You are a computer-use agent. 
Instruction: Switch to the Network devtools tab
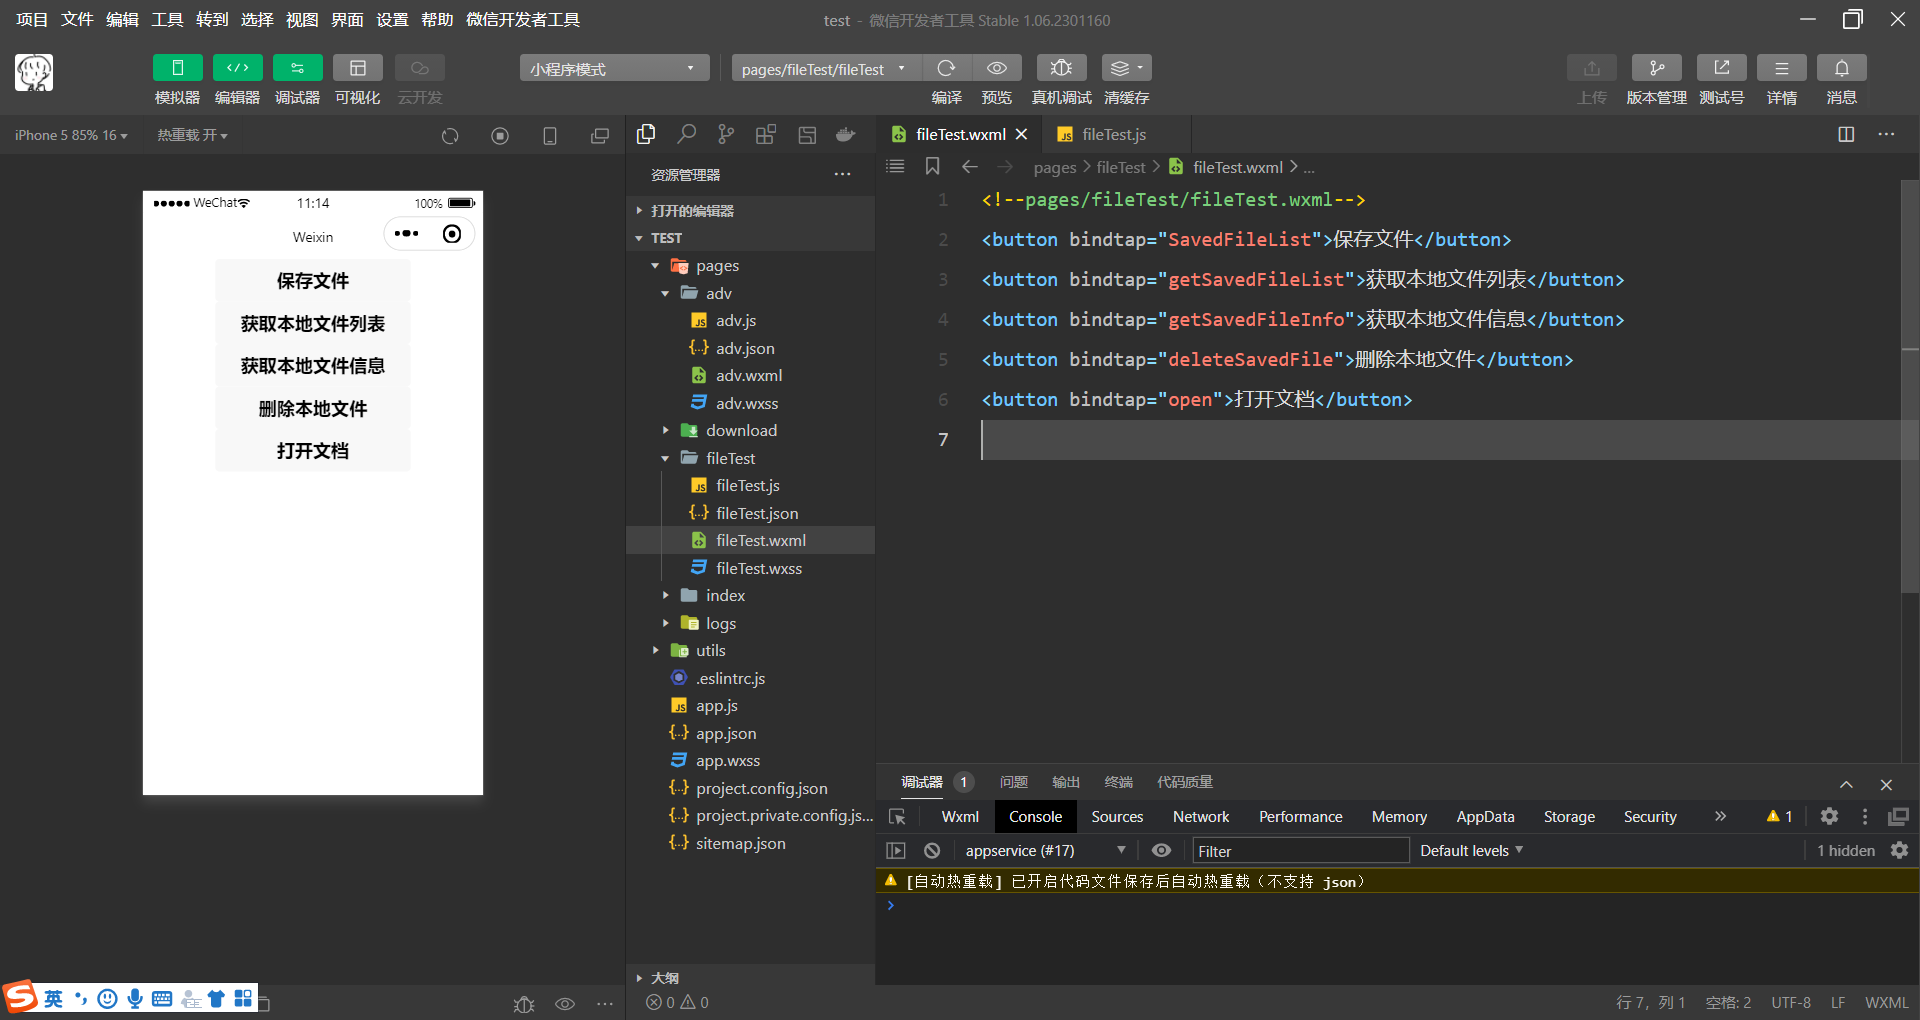pyautogui.click(x=1201, y=817)
